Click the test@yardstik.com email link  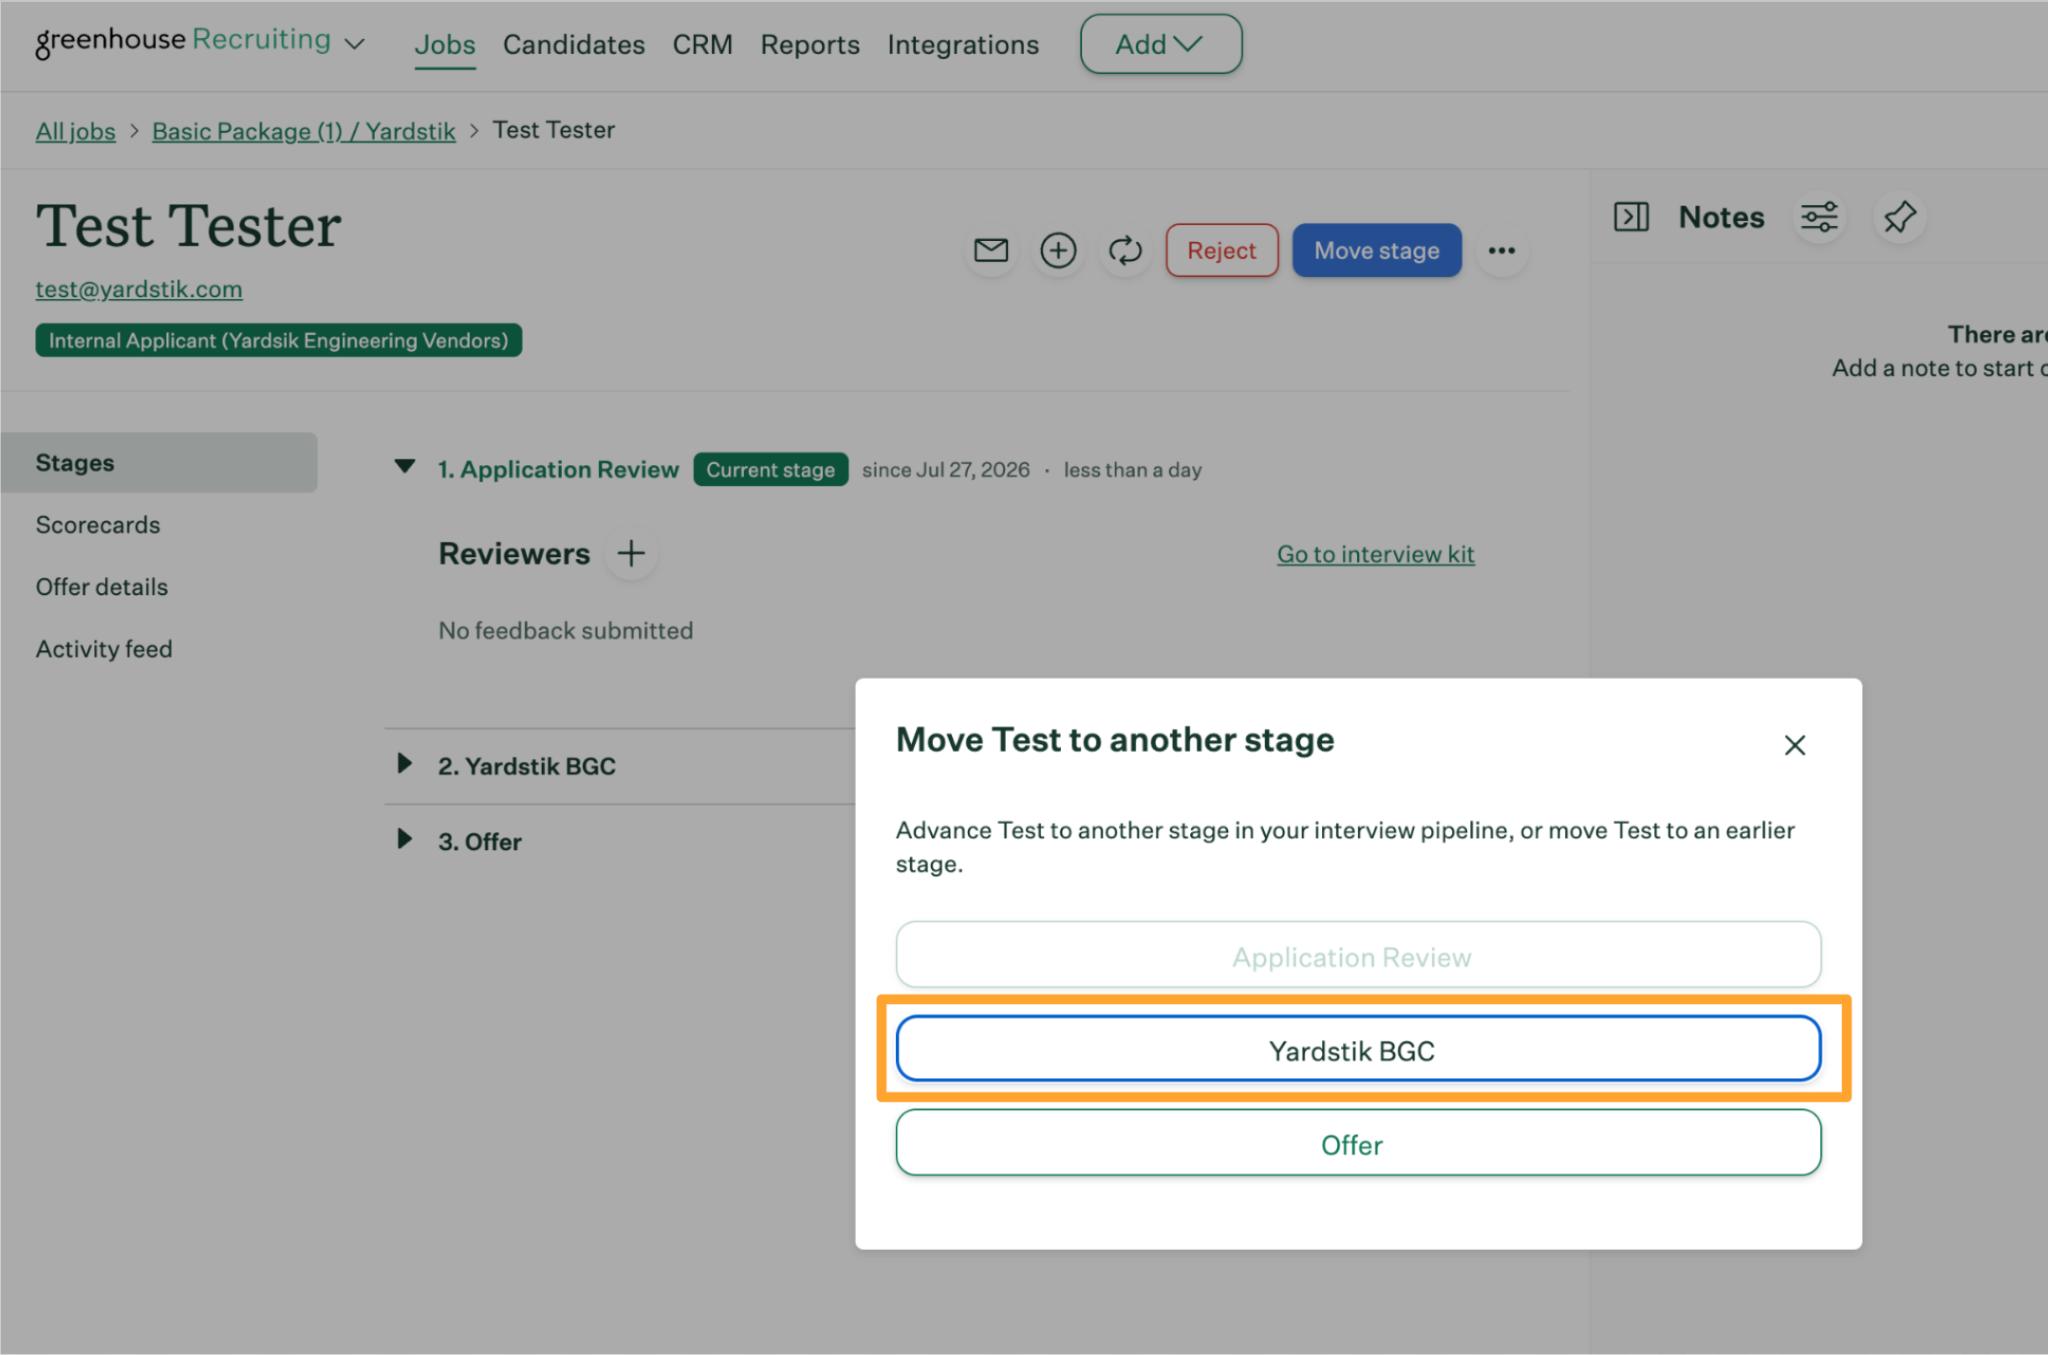[x=139, y=289]
